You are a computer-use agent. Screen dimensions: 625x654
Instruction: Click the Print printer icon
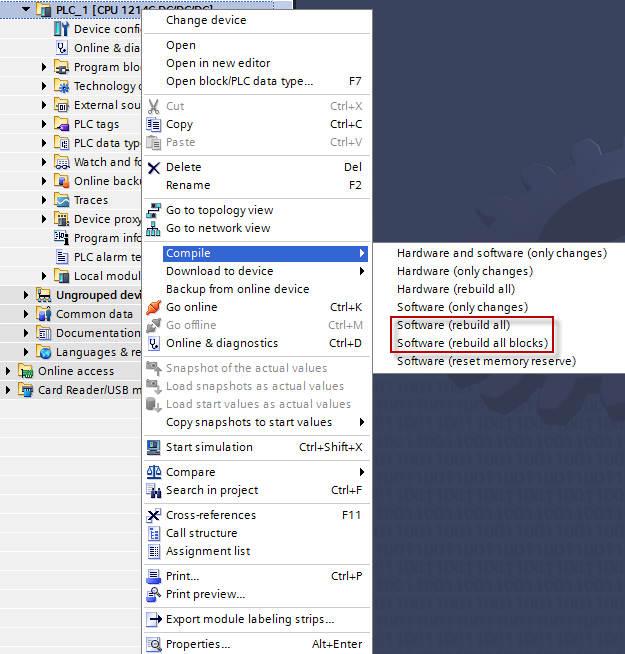pos(153,576)
